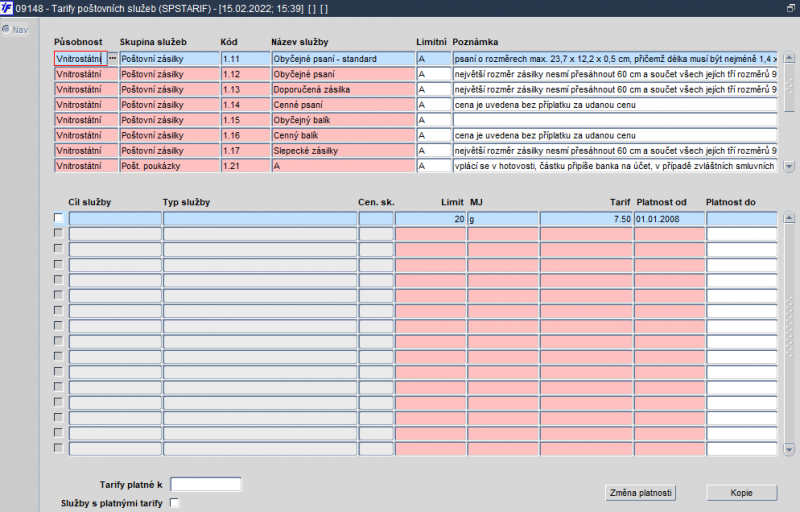Enable Služby s platnými tarify checkbox
The image size is (800, 512).
point(174,503)
